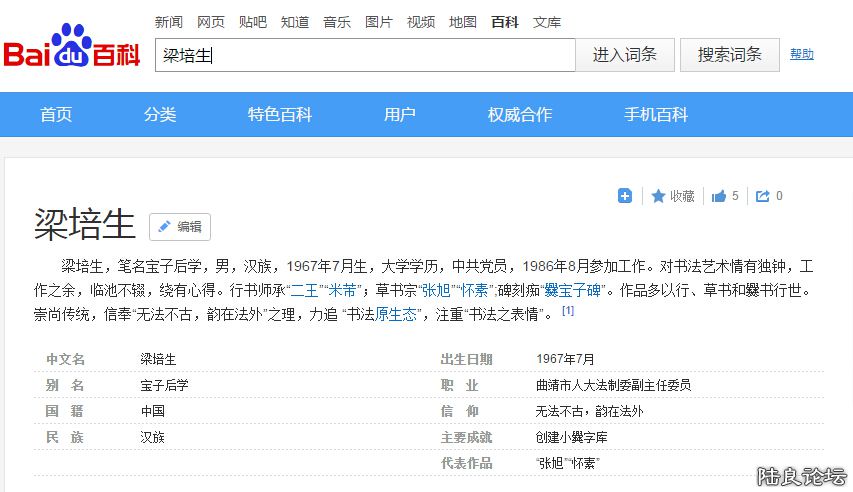The width and height of the screenshot is (853, 492).
Task: Follow the 怀素 link in the summary
Action: tap(474, 290)
